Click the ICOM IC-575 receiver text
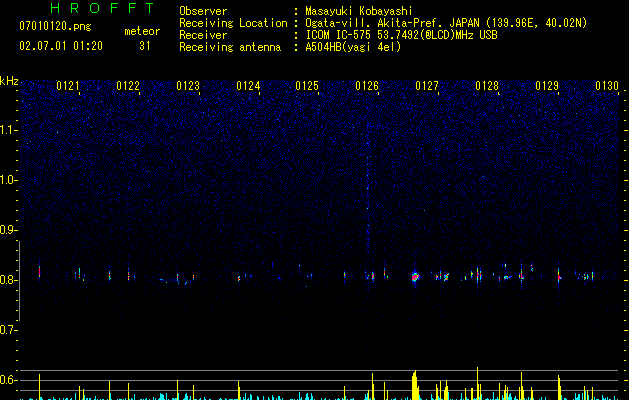The width and height of the screenshot is (629, 400). coord(401,35)
